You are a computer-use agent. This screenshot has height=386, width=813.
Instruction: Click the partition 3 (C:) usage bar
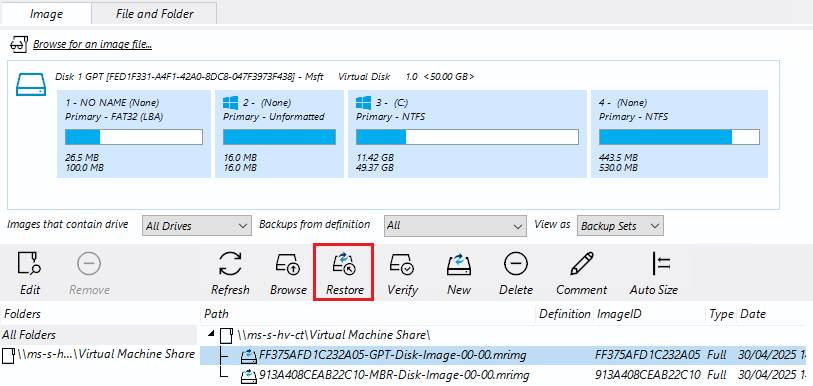click(x=467, y=137)
